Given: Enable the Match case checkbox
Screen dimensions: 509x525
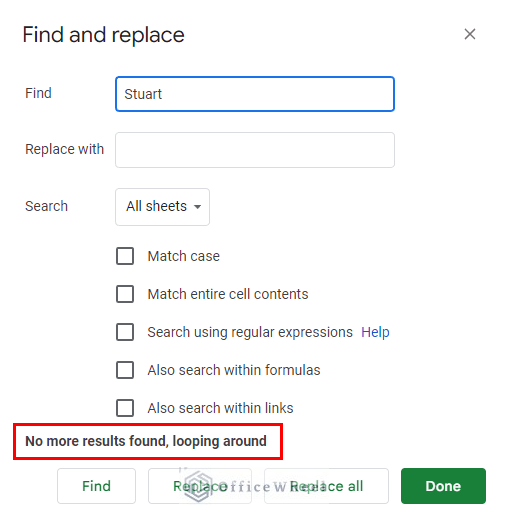Looking at the screenshot, I should [x=125, y=256].
